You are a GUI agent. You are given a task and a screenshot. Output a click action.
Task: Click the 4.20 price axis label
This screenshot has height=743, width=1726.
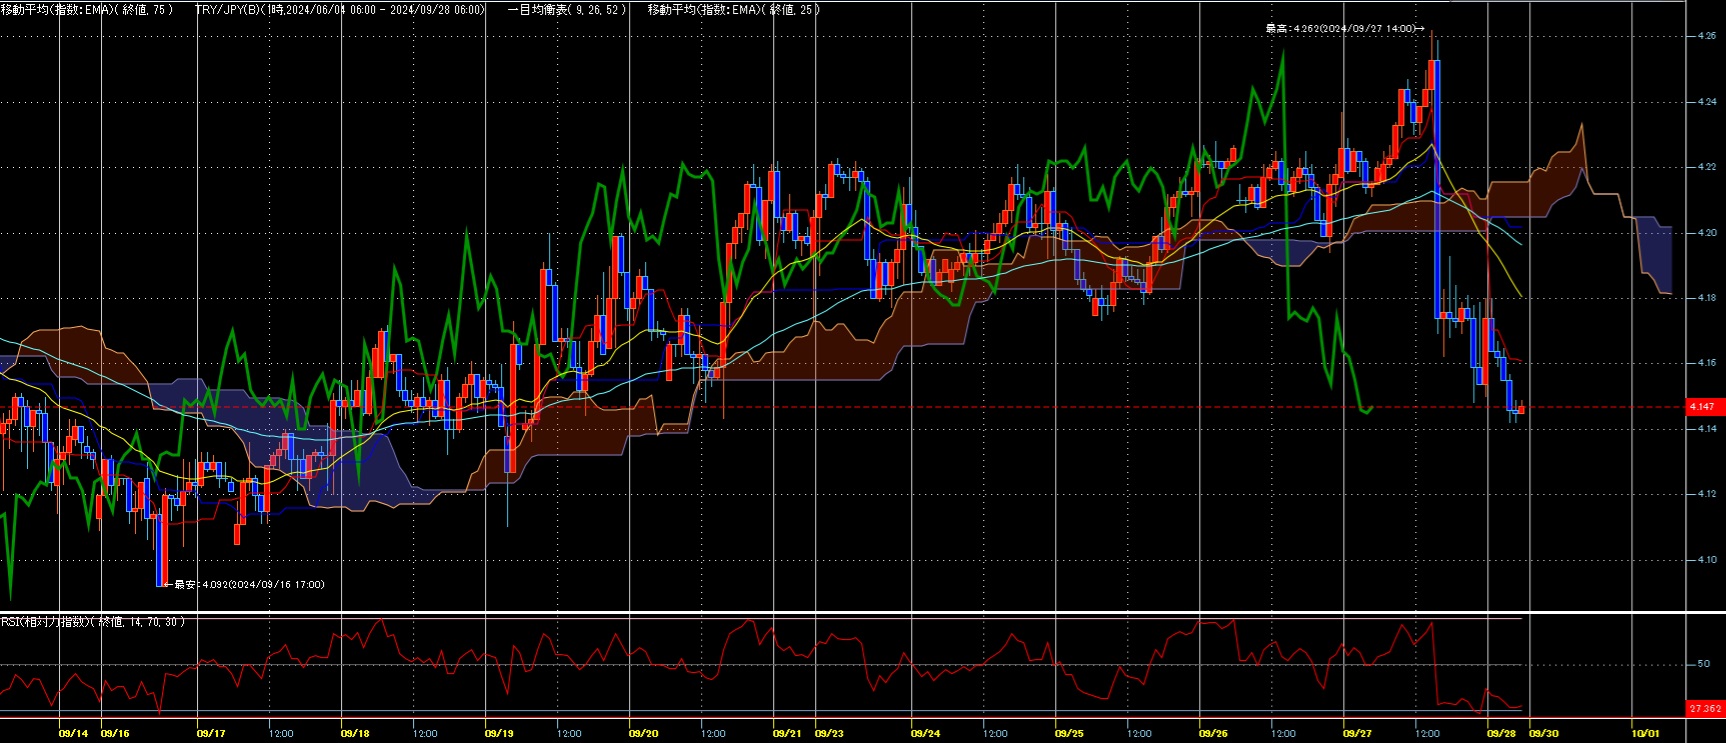tap(1706, 233)
